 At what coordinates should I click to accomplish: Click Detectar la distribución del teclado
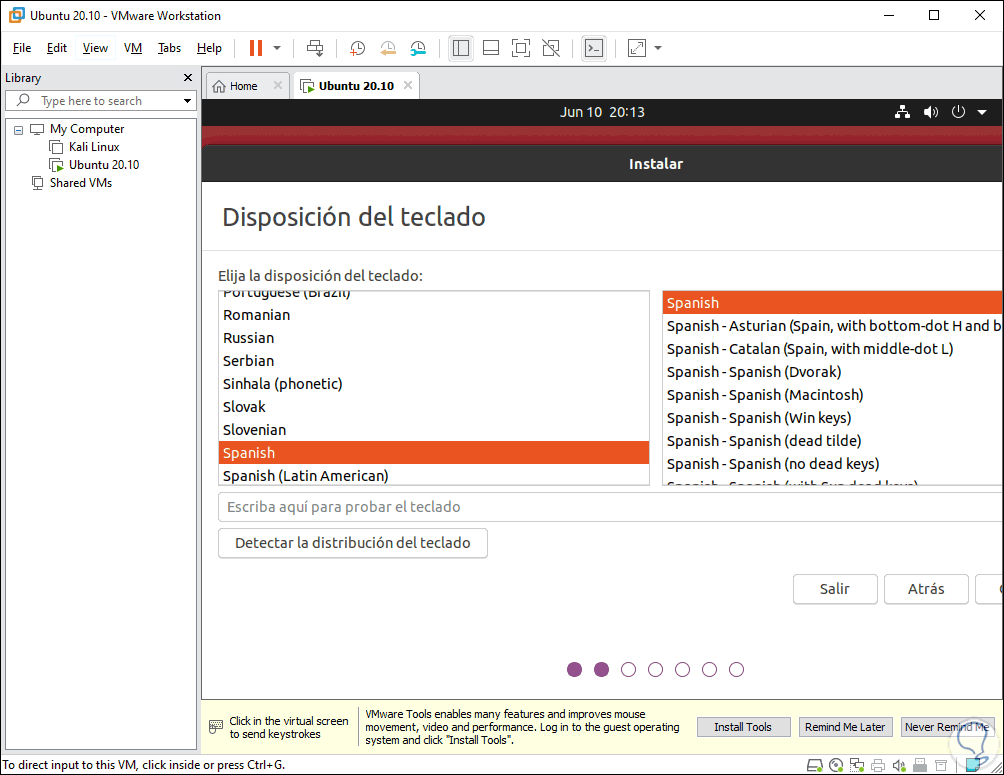pos(353,543)
